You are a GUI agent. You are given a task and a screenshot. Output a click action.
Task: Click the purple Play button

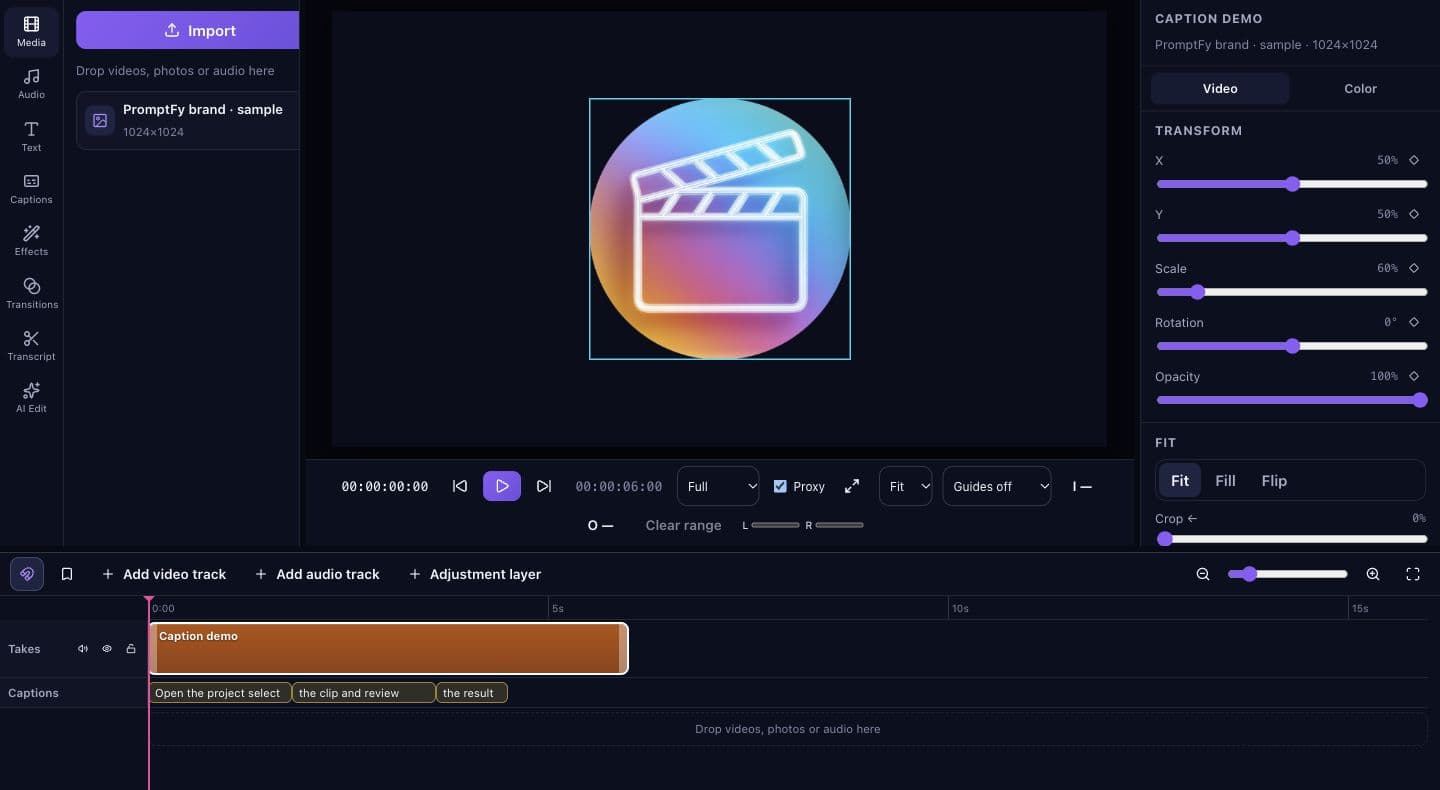coord(502,486)
